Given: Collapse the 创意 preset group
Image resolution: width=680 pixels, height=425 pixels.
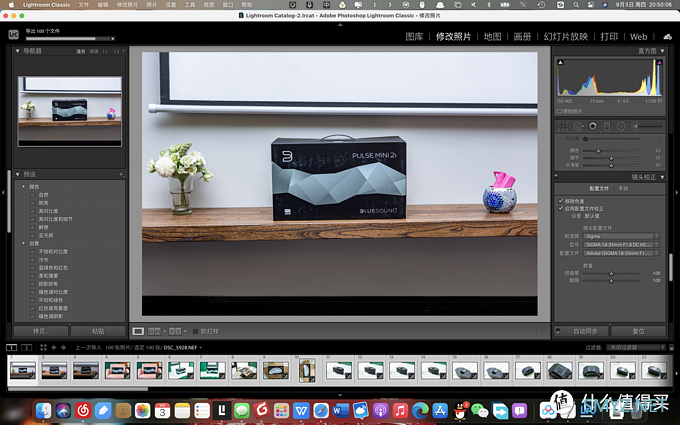Looking at the screenshot, I should point(23,243).
